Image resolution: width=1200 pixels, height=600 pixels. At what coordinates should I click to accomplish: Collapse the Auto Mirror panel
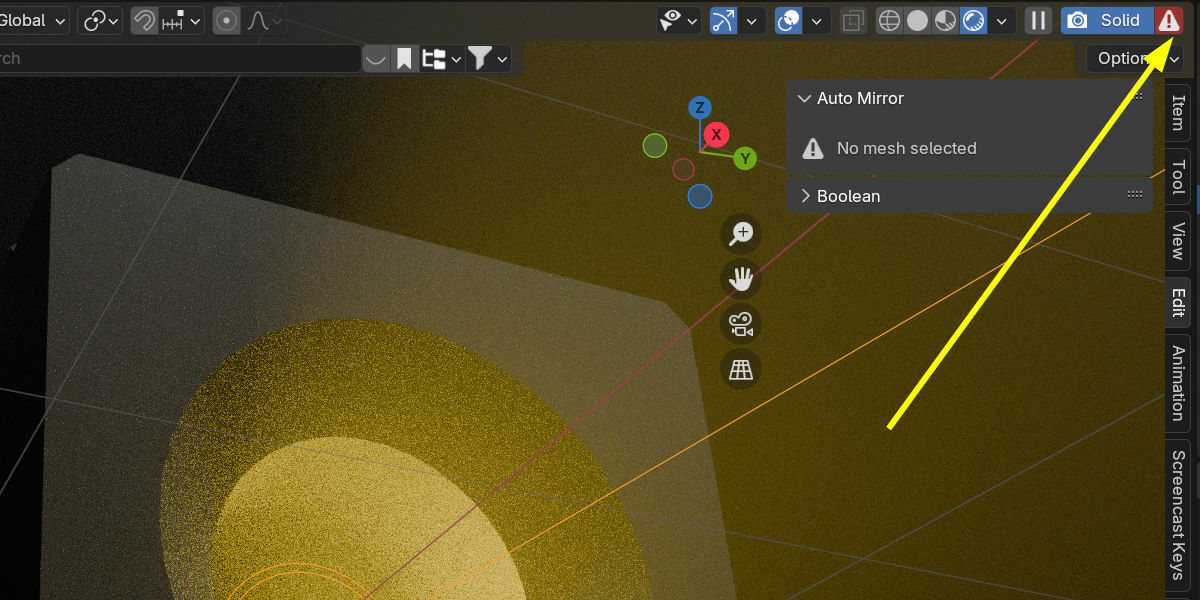[804, 98]
